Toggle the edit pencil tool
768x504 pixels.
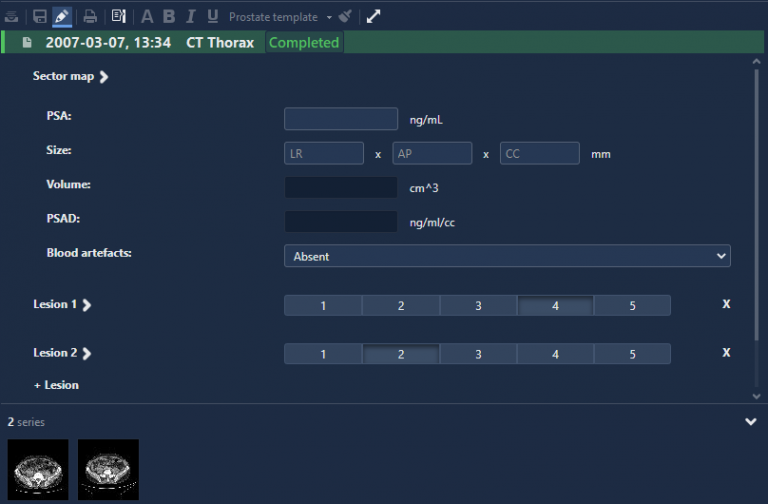tap(62, 16)
